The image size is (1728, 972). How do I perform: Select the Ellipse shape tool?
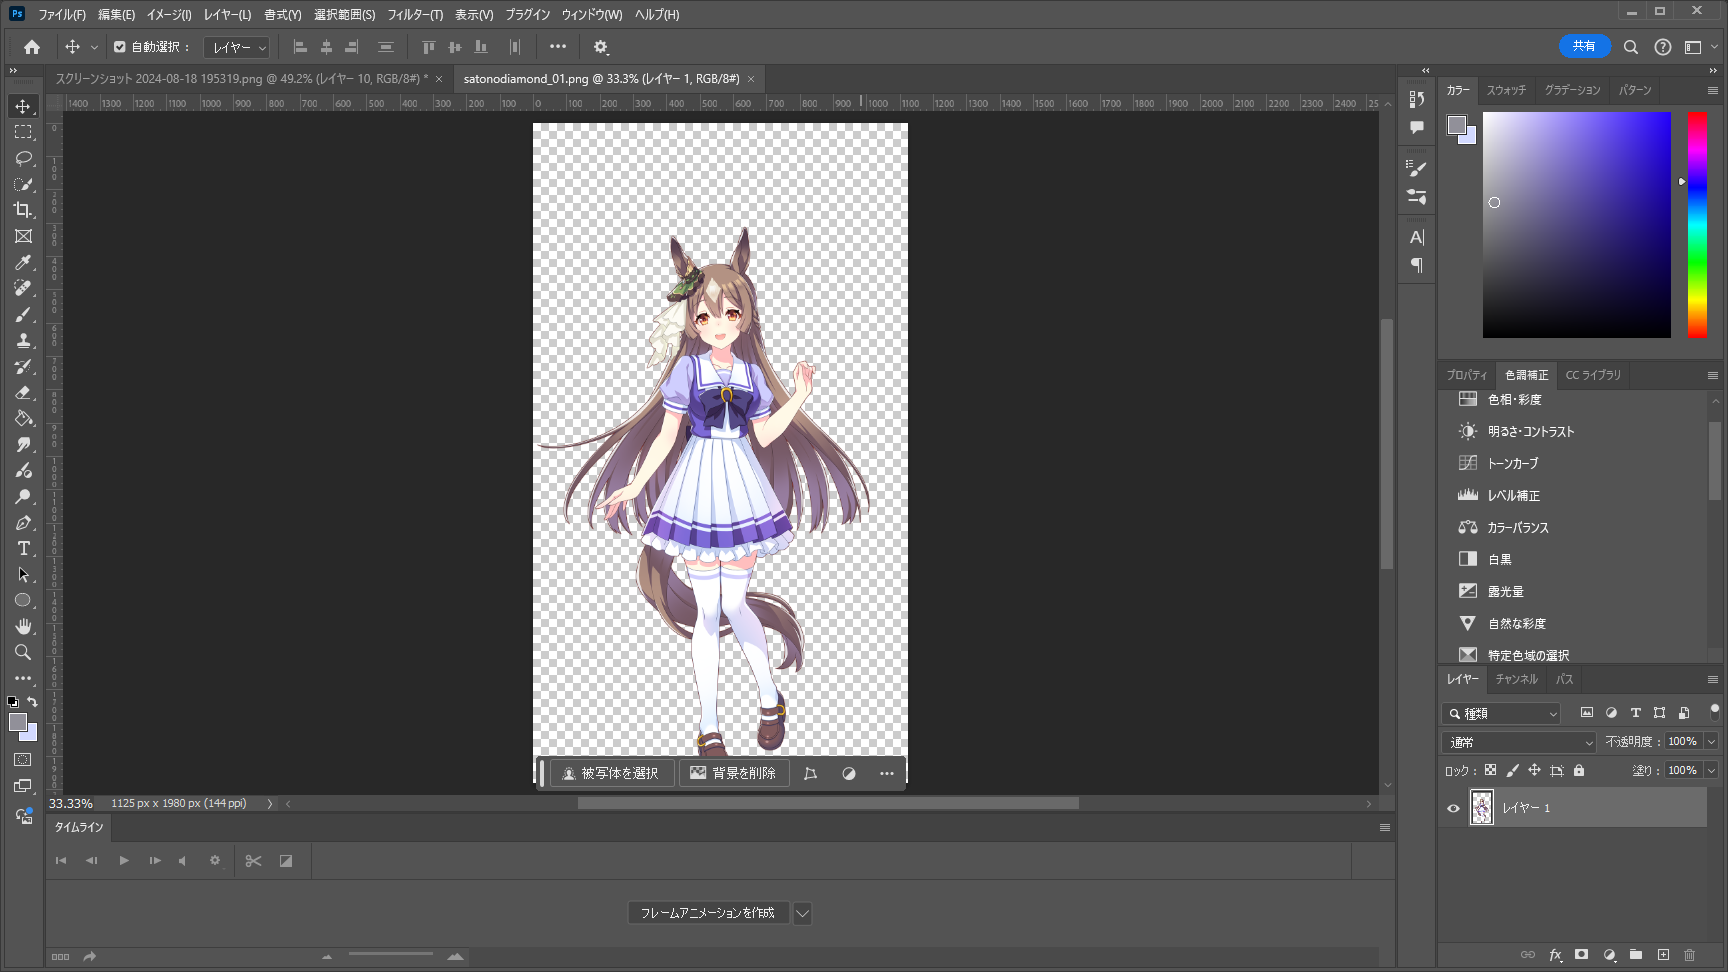(x=23, y=600)
